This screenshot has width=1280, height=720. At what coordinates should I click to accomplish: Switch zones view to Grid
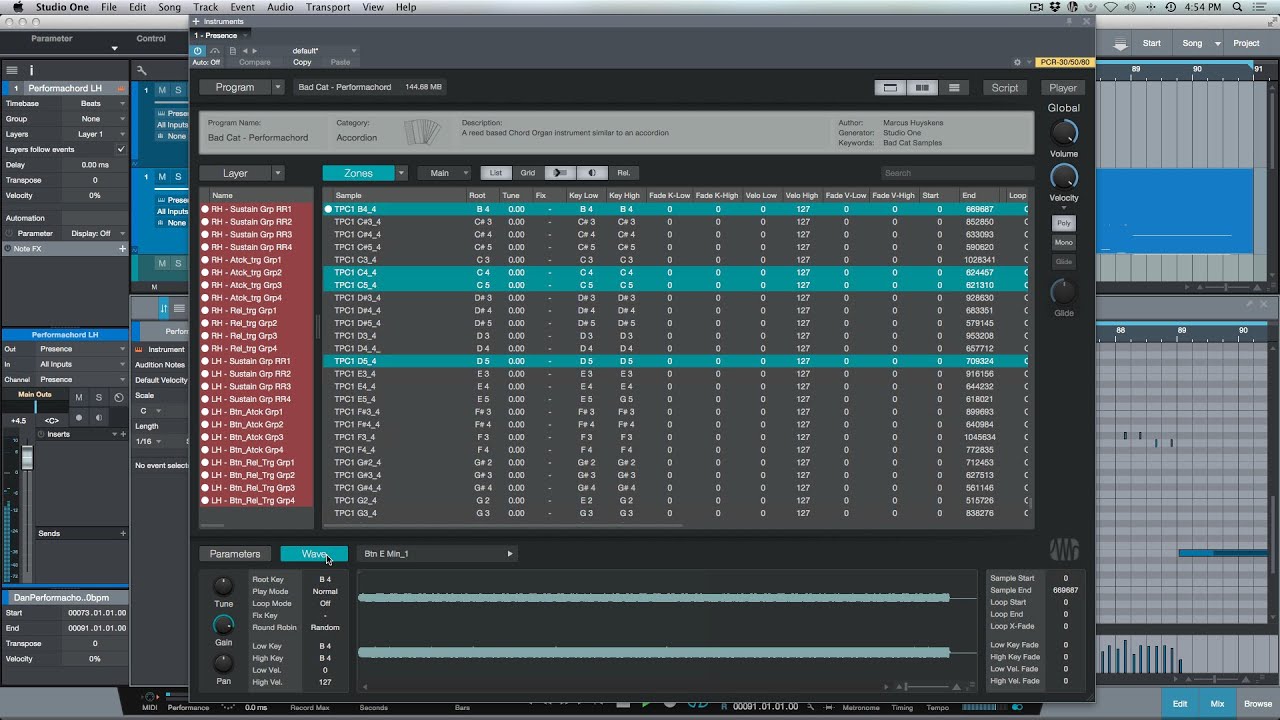point(527,173)
